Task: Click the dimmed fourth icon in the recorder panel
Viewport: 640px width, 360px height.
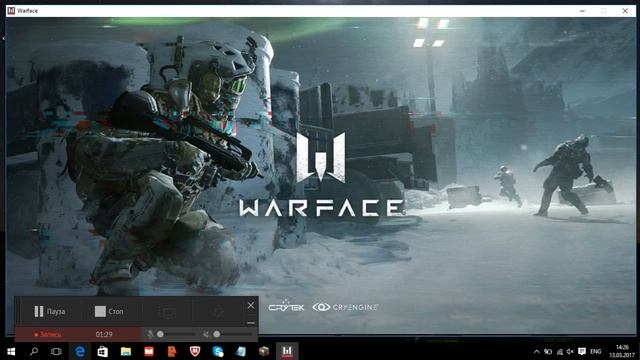Action: coord(219,312)
